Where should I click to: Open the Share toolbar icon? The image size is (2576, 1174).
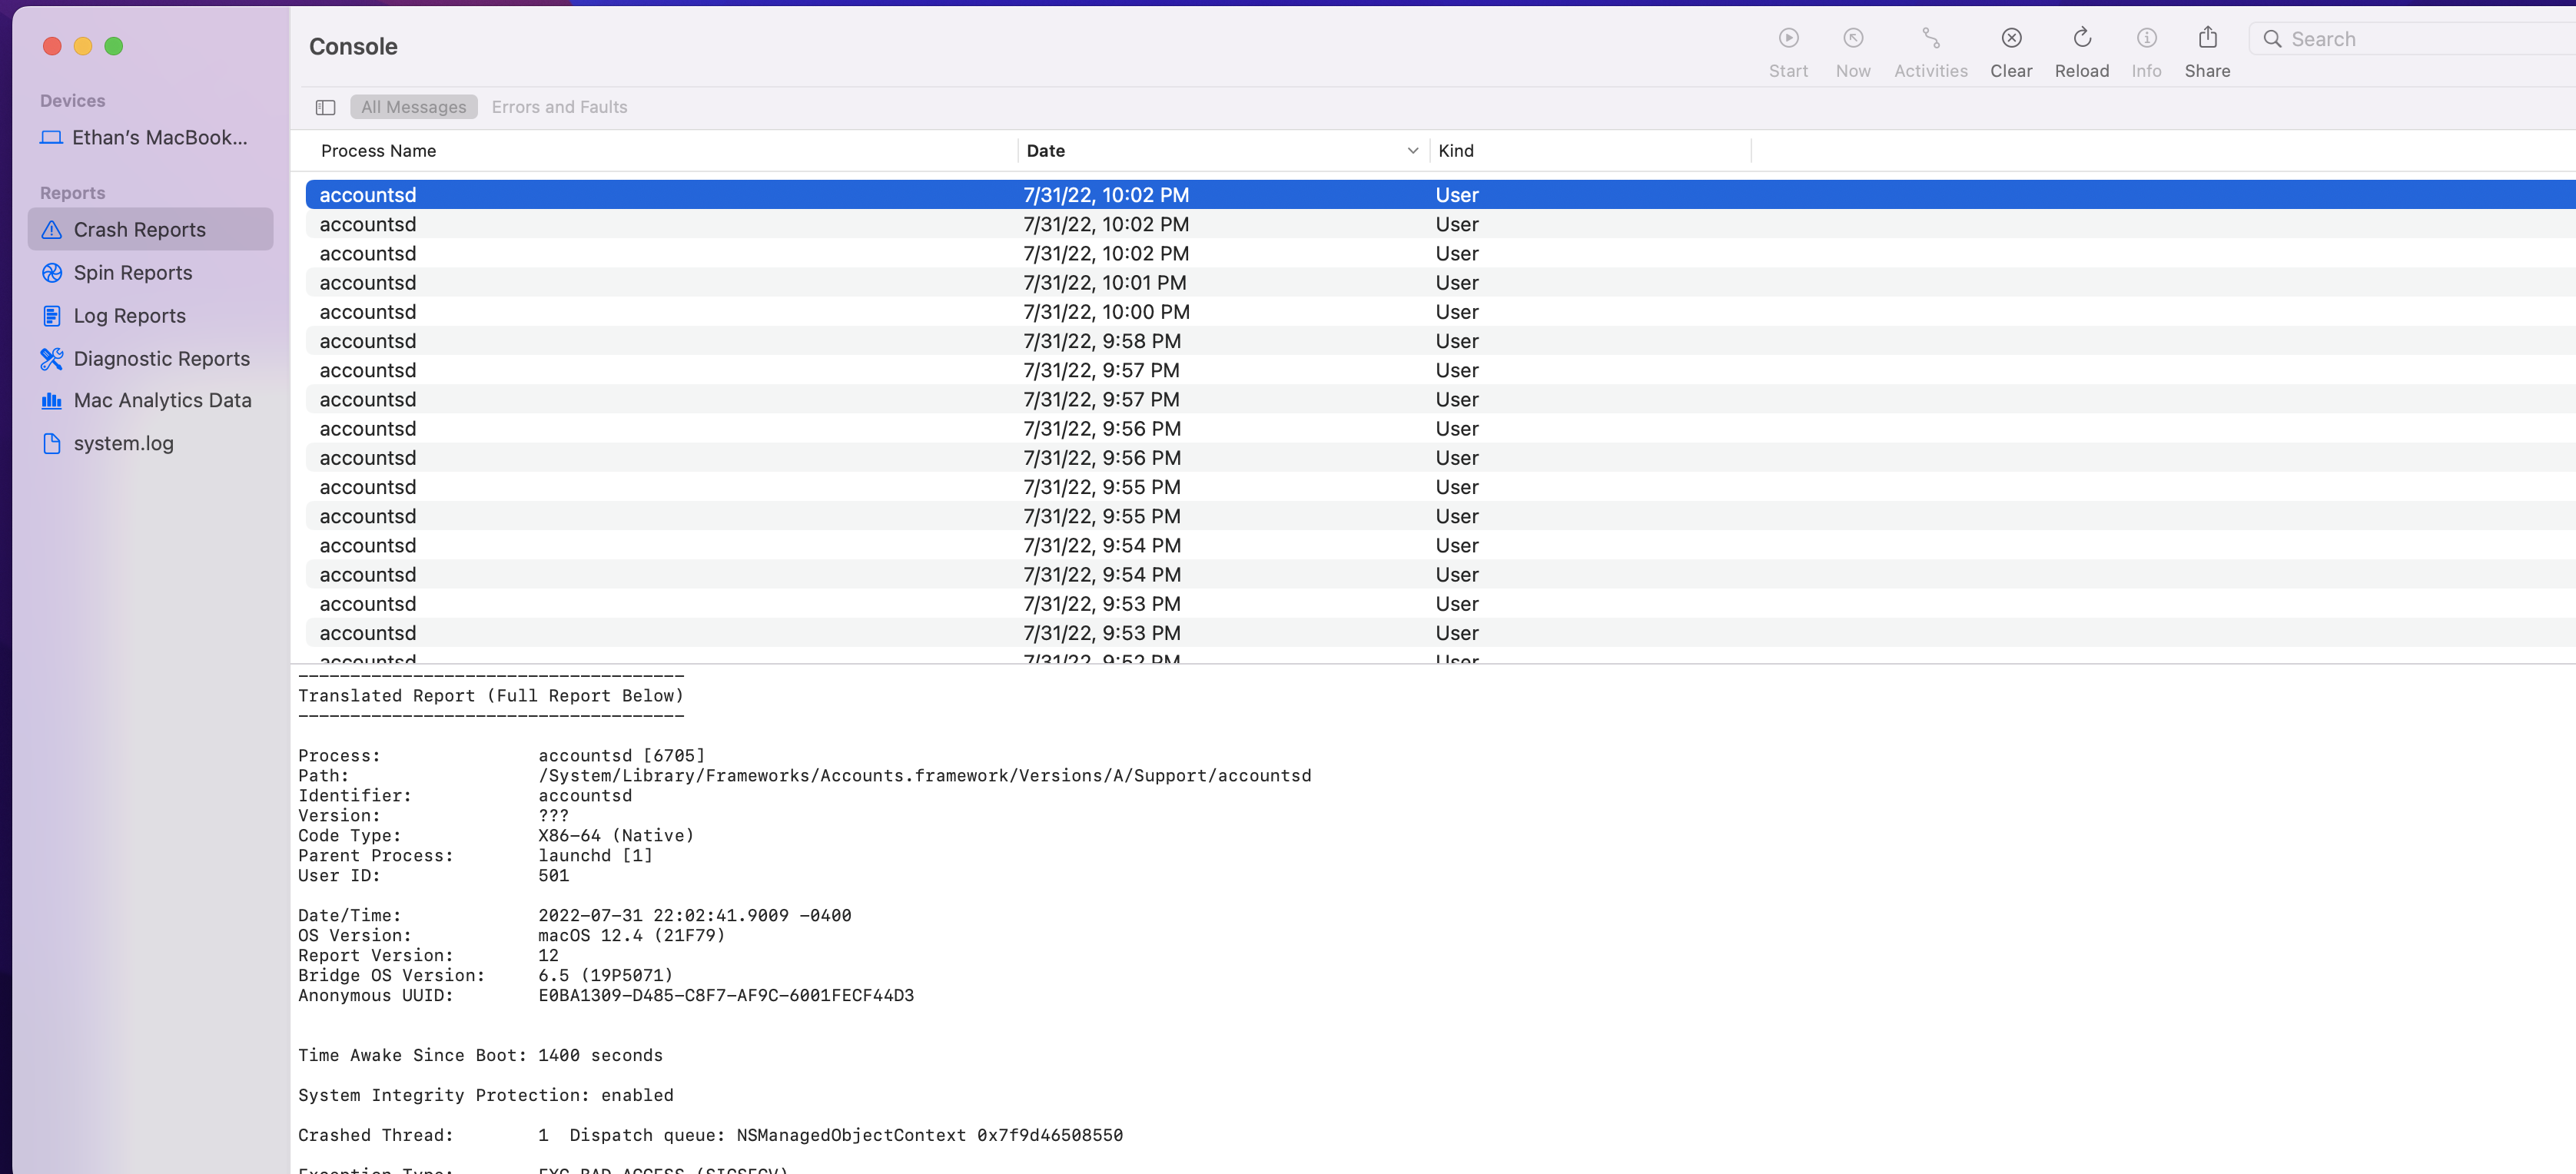(2207, 39)
